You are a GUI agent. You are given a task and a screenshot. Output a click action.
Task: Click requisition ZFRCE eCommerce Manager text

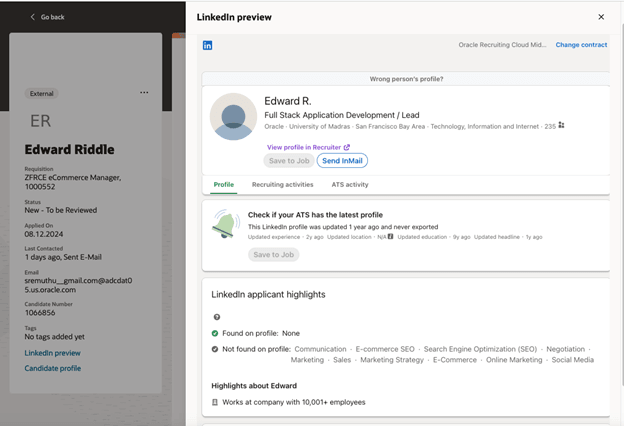tap(73, 182)
